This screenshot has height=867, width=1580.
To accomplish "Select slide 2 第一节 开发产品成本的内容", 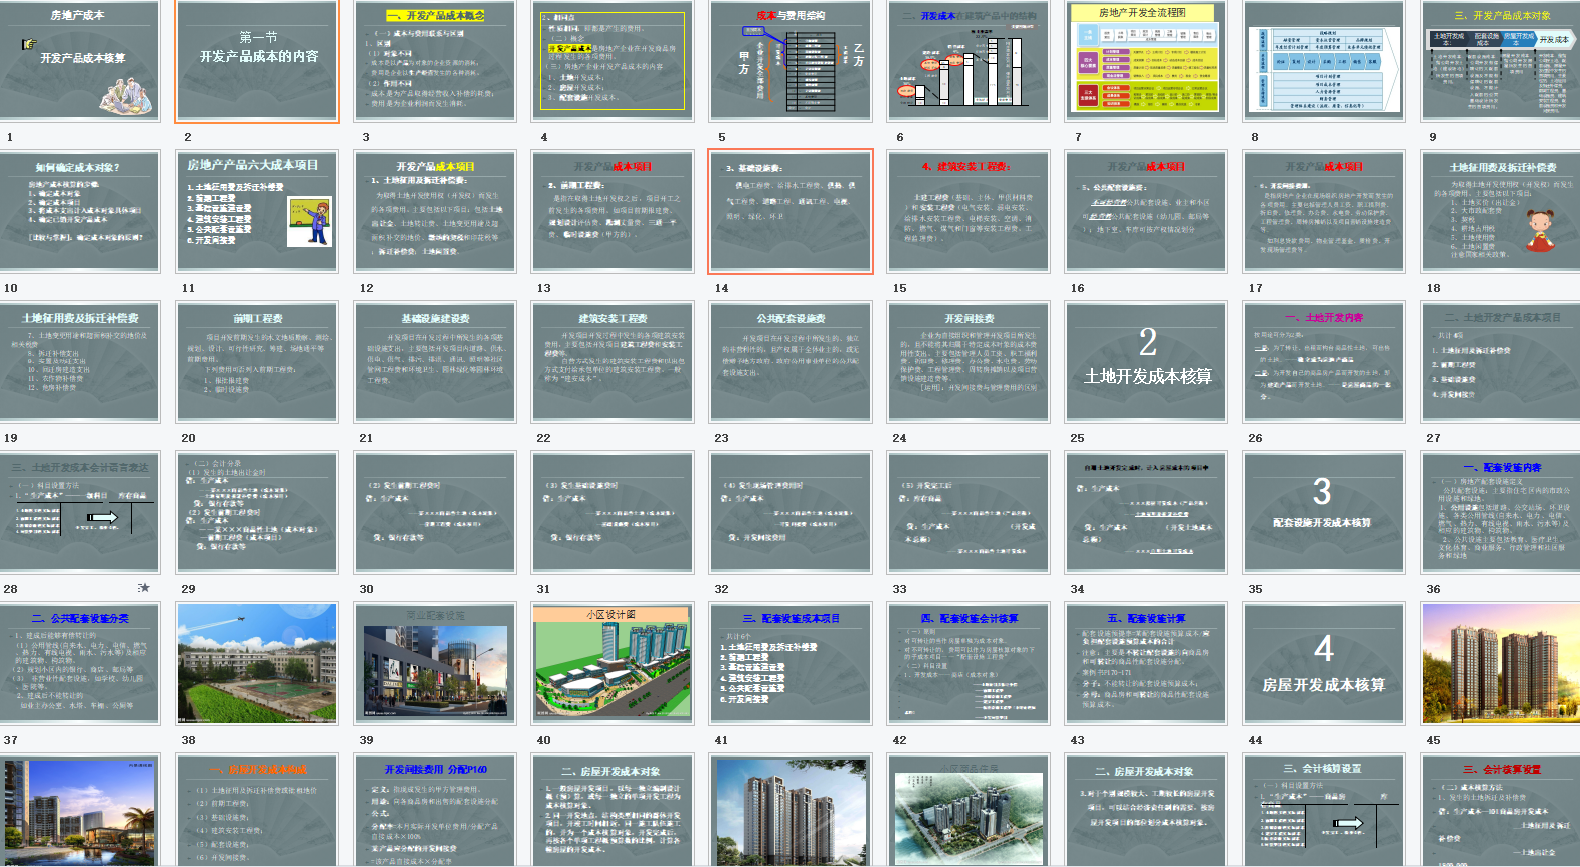I will (257, 60).
